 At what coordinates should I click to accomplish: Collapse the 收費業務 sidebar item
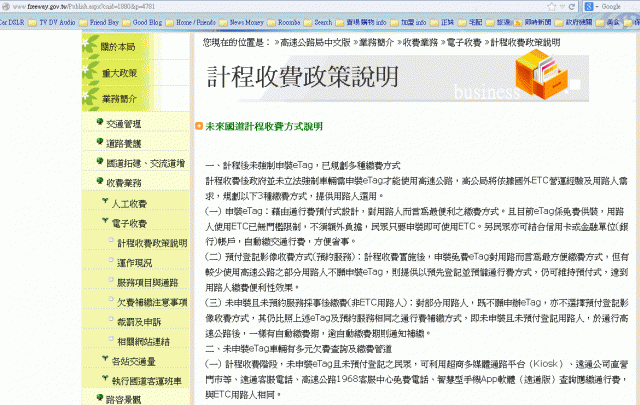coord(124,183)
